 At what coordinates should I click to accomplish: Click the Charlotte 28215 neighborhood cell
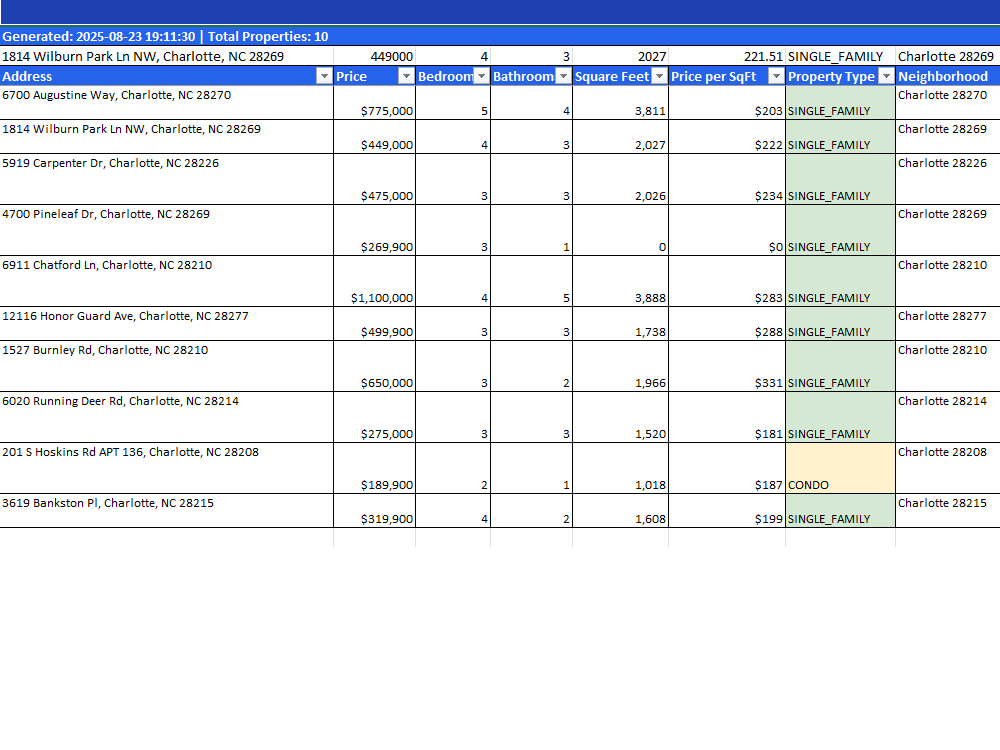tap(948, 511)
